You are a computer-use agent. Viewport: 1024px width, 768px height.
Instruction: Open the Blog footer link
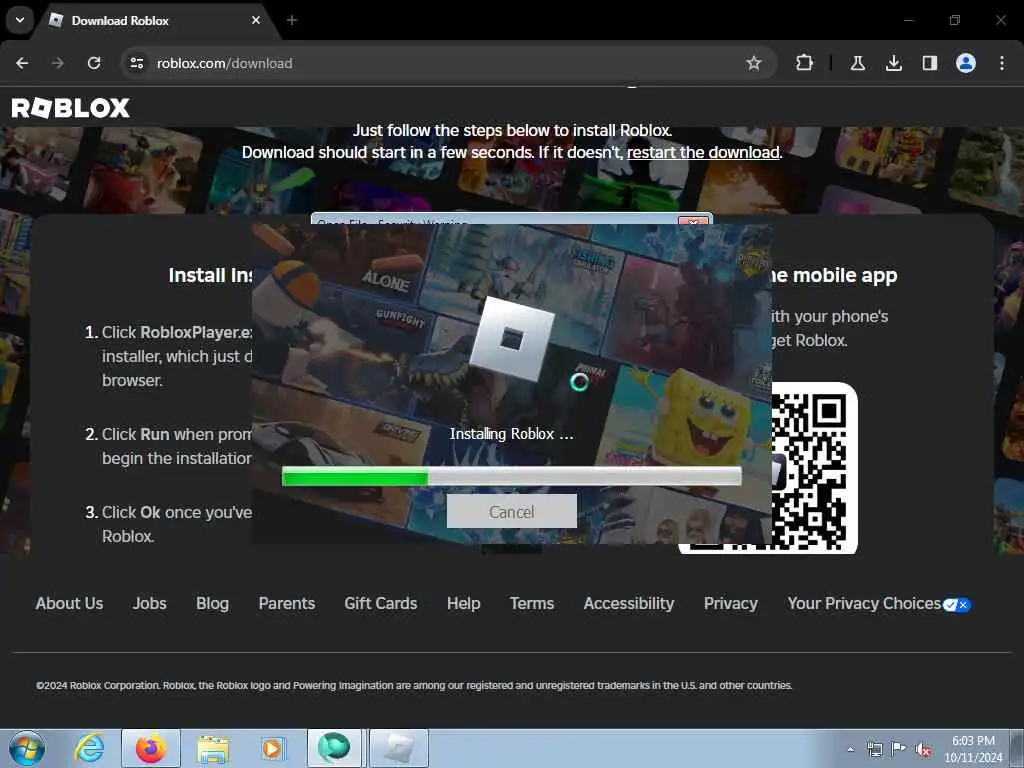[x=212, y=603]
